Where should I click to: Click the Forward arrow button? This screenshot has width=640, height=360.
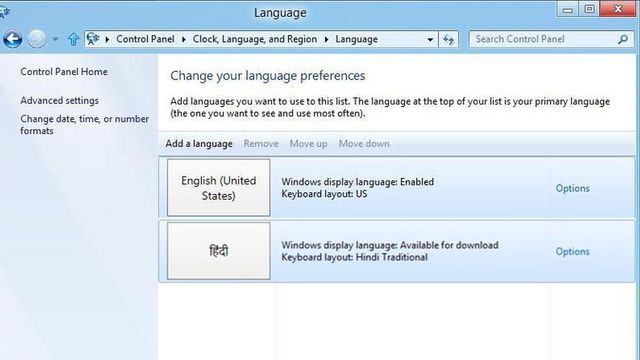point(37,39)
